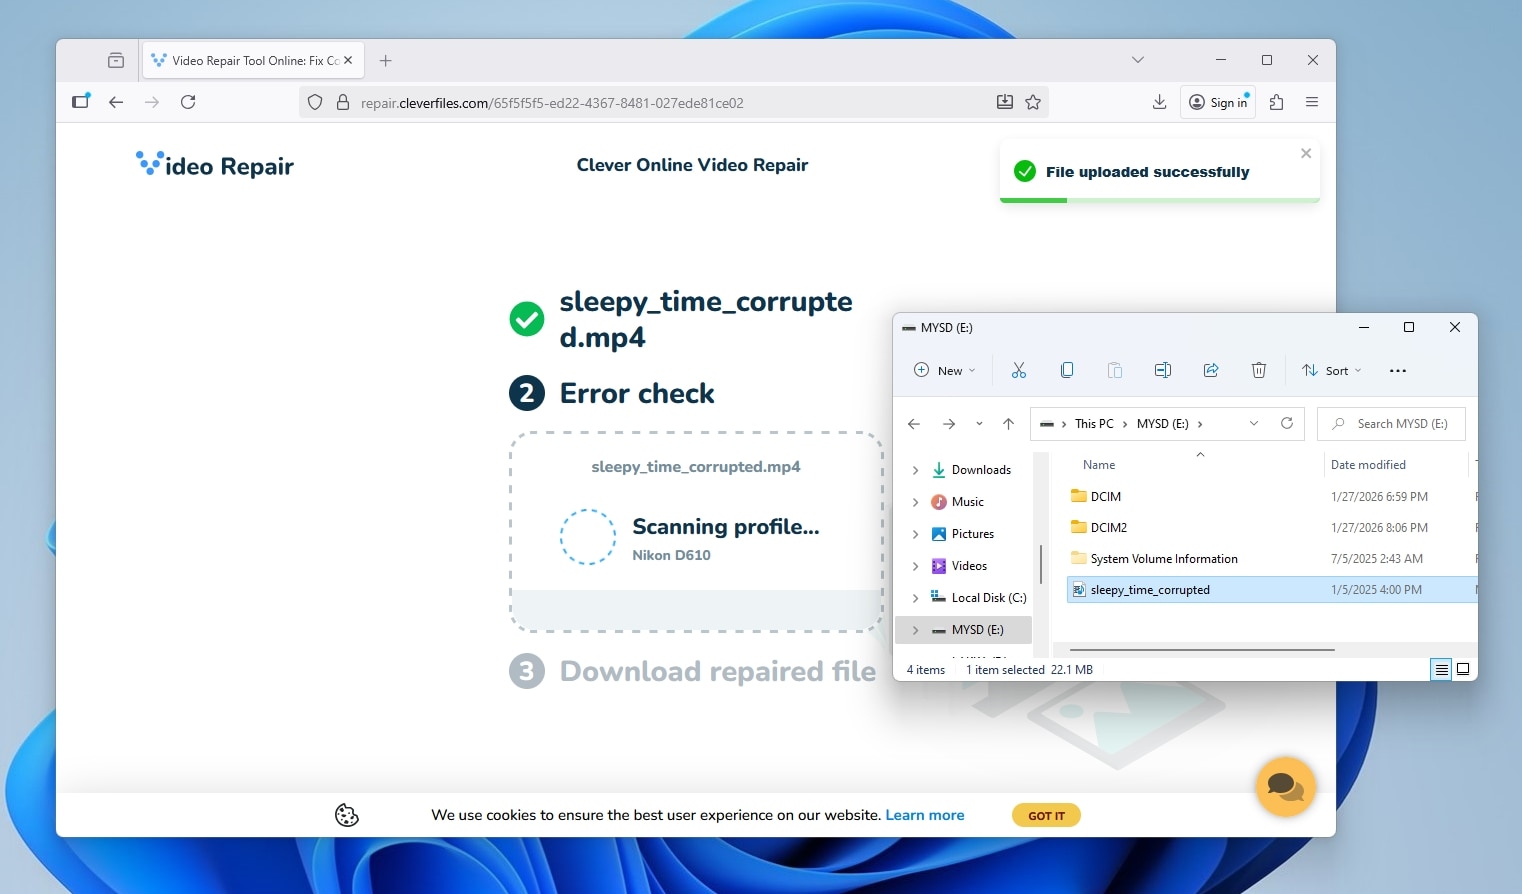The height and width of the screenshot is (894, 1522).
Task: Delete the selected file via the trash icon
Action: pos(1258,370)
